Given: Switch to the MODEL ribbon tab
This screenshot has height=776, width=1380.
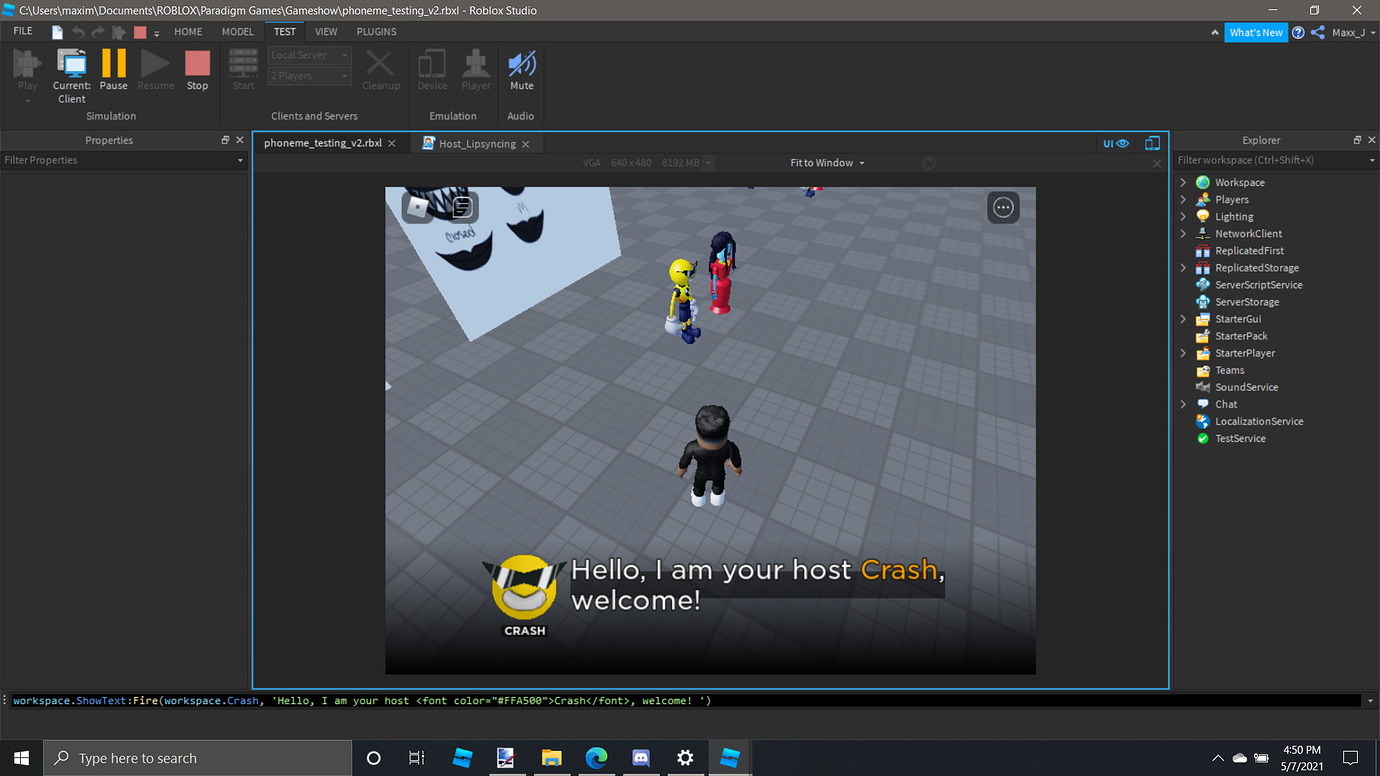Looking at the screenshot, I should (238, 32).
